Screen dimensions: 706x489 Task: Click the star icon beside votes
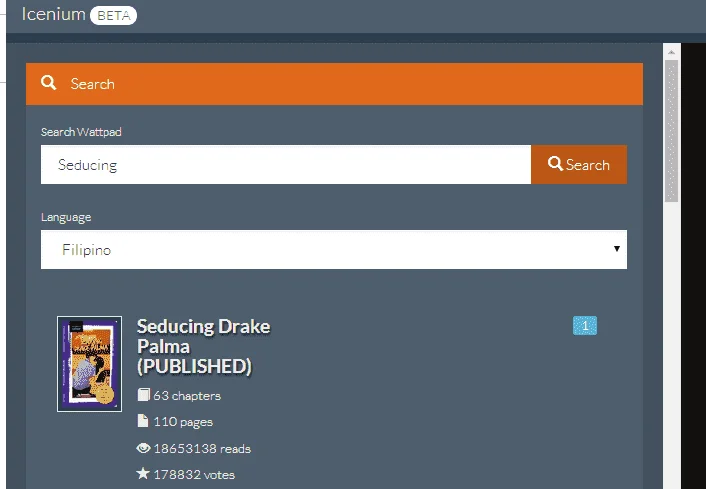click(x=143, y=474)
